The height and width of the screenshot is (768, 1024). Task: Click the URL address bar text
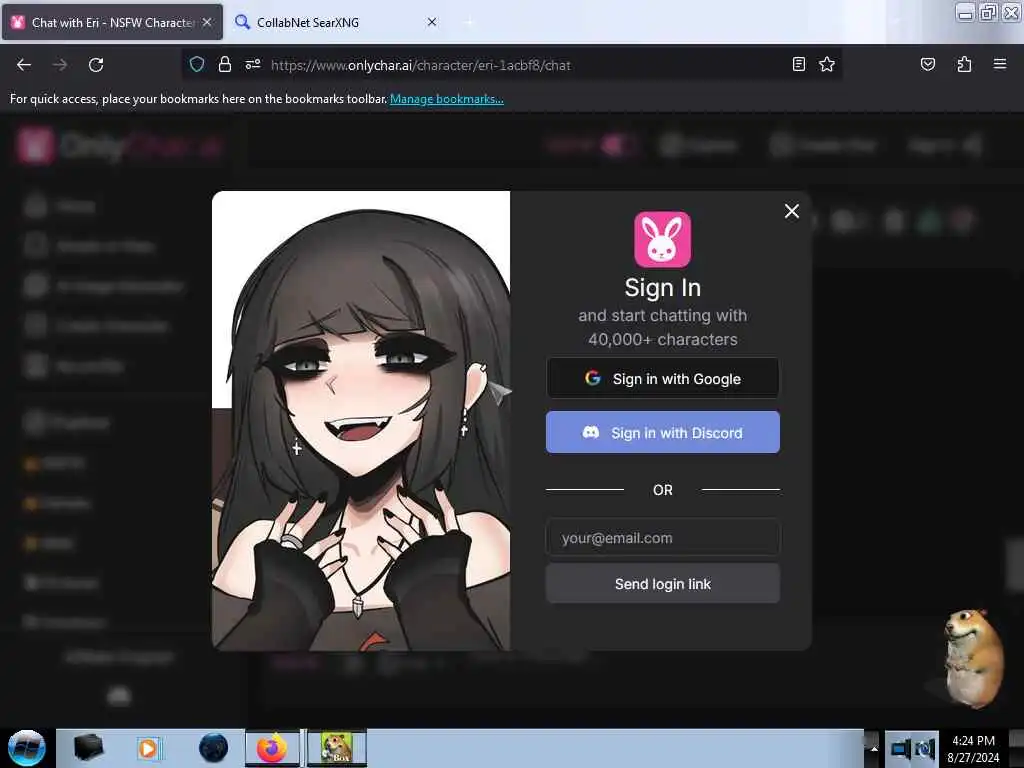pos(421,65)
